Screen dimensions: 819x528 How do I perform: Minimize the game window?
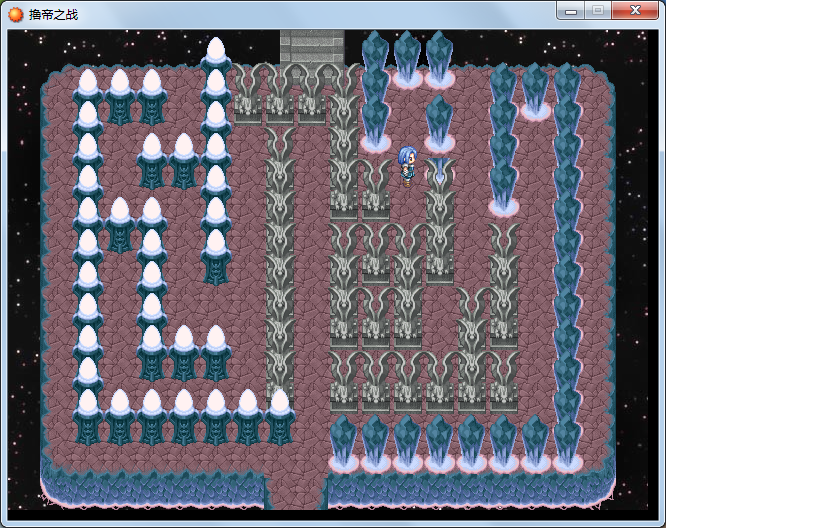point(570,11)
